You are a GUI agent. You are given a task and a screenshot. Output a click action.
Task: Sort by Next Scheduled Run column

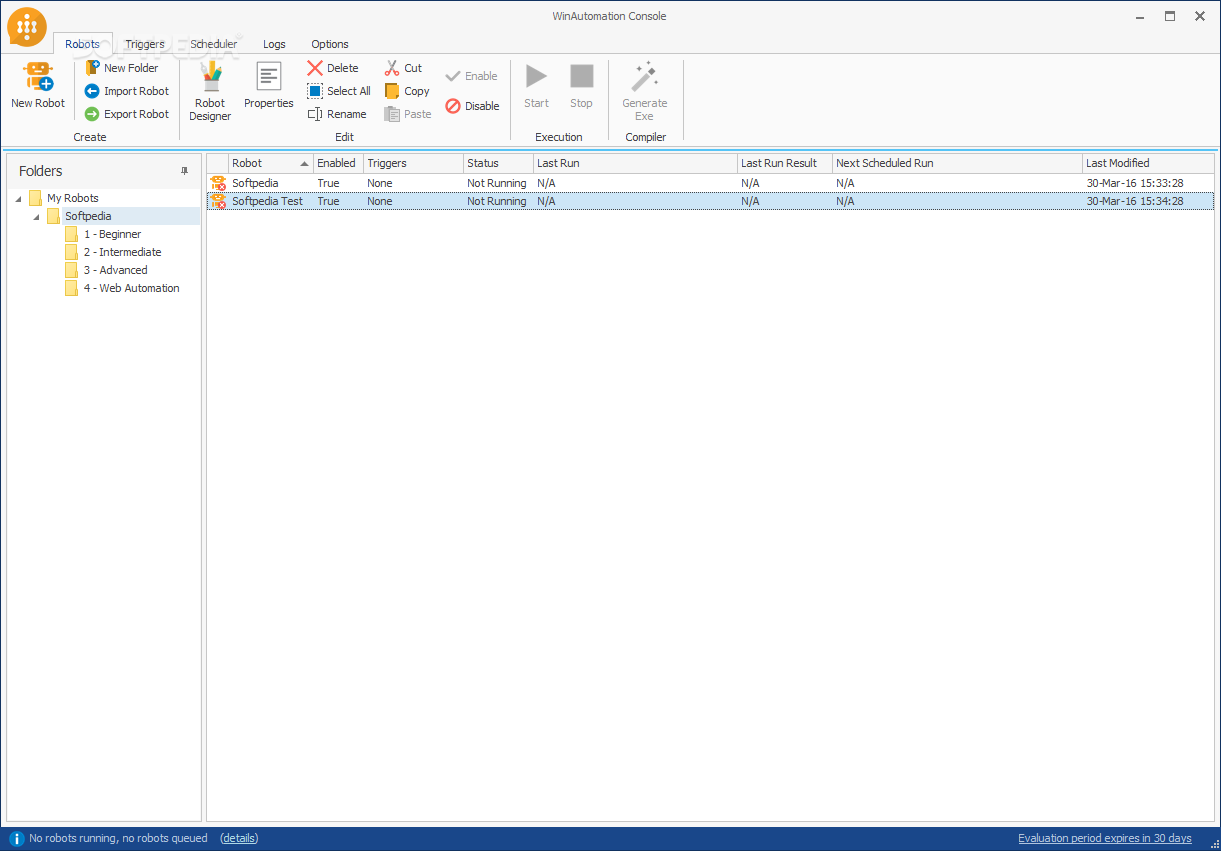tap(957, 163)
